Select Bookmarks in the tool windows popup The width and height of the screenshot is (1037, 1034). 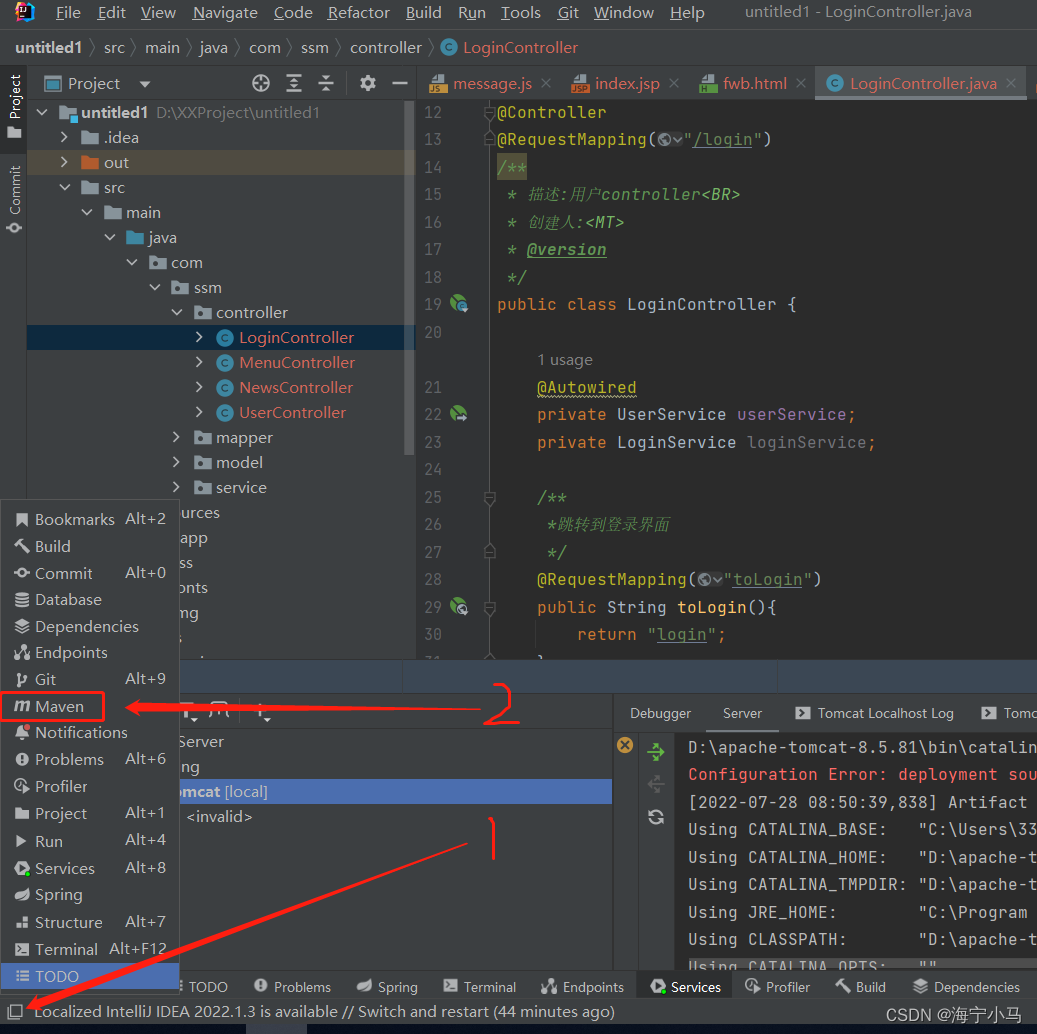click(90, 519)
